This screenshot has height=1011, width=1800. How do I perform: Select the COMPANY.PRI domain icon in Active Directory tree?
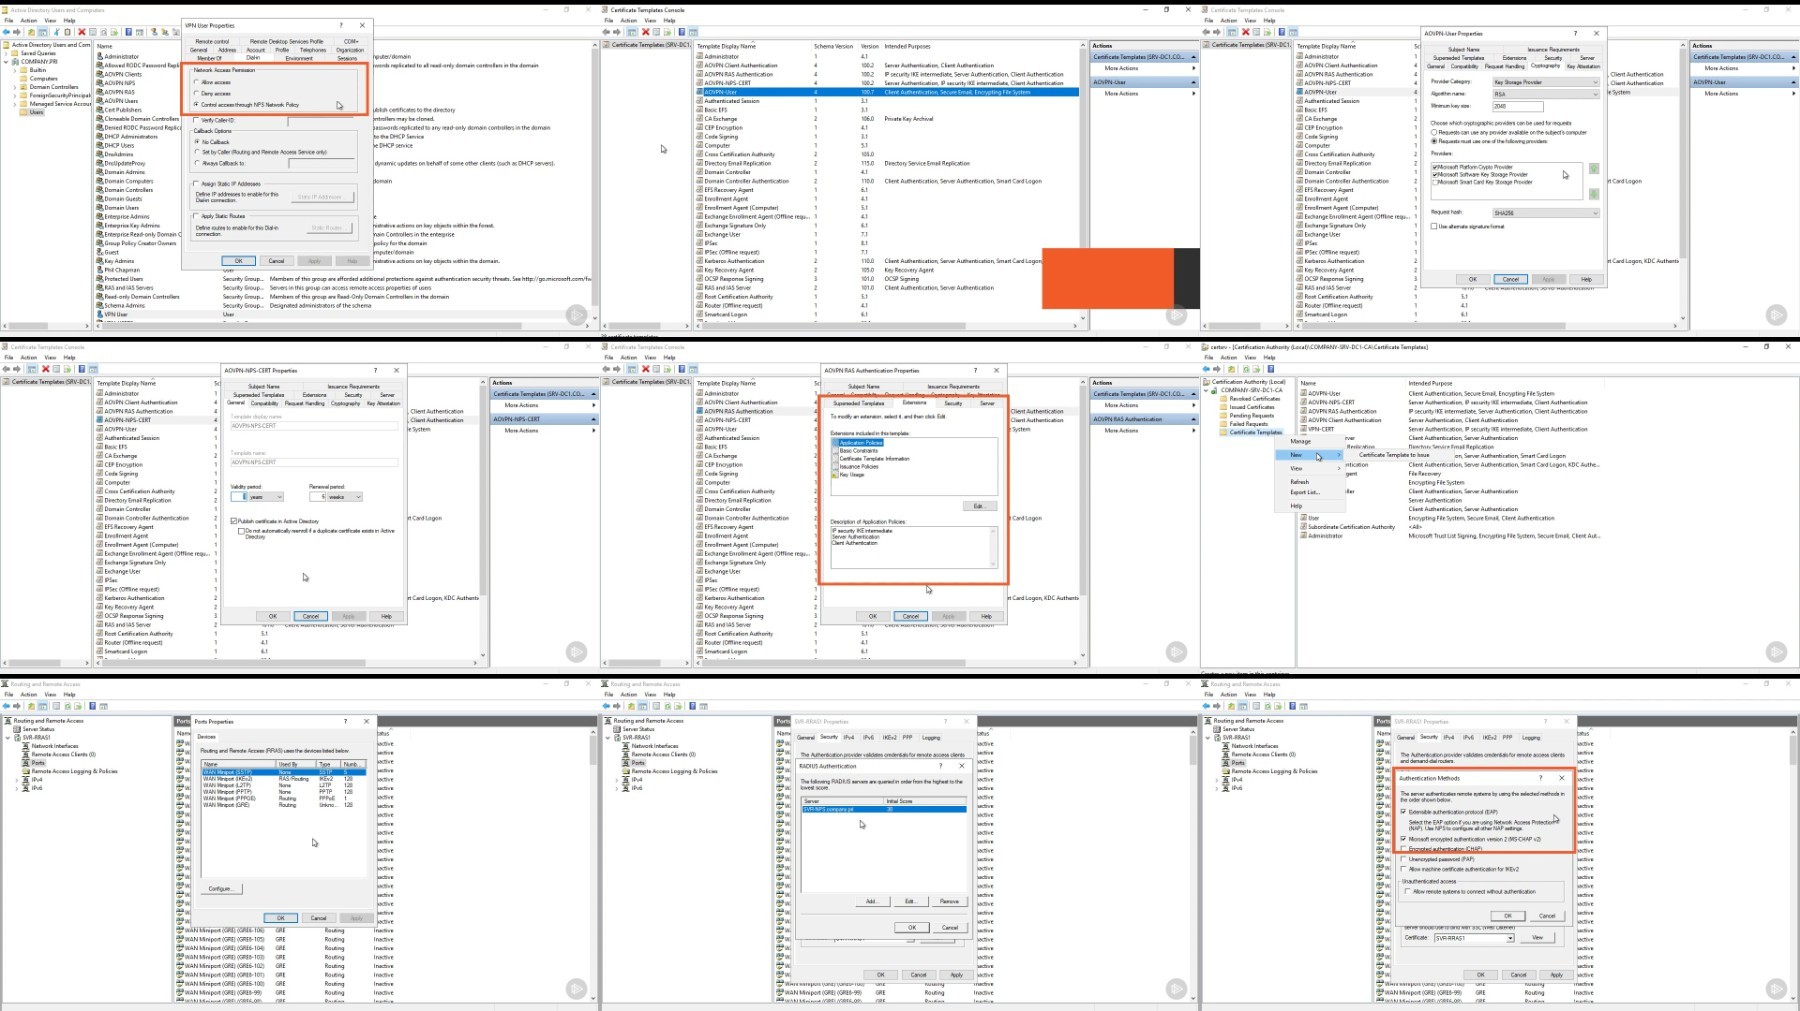pyautogui.click(x=16, y=61)
